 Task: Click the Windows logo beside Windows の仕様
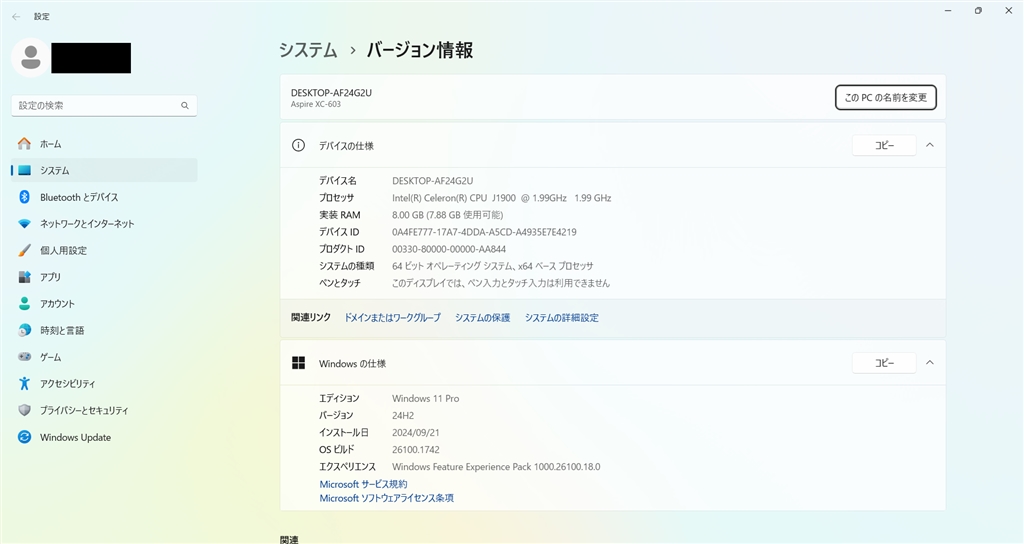point(298,363)
